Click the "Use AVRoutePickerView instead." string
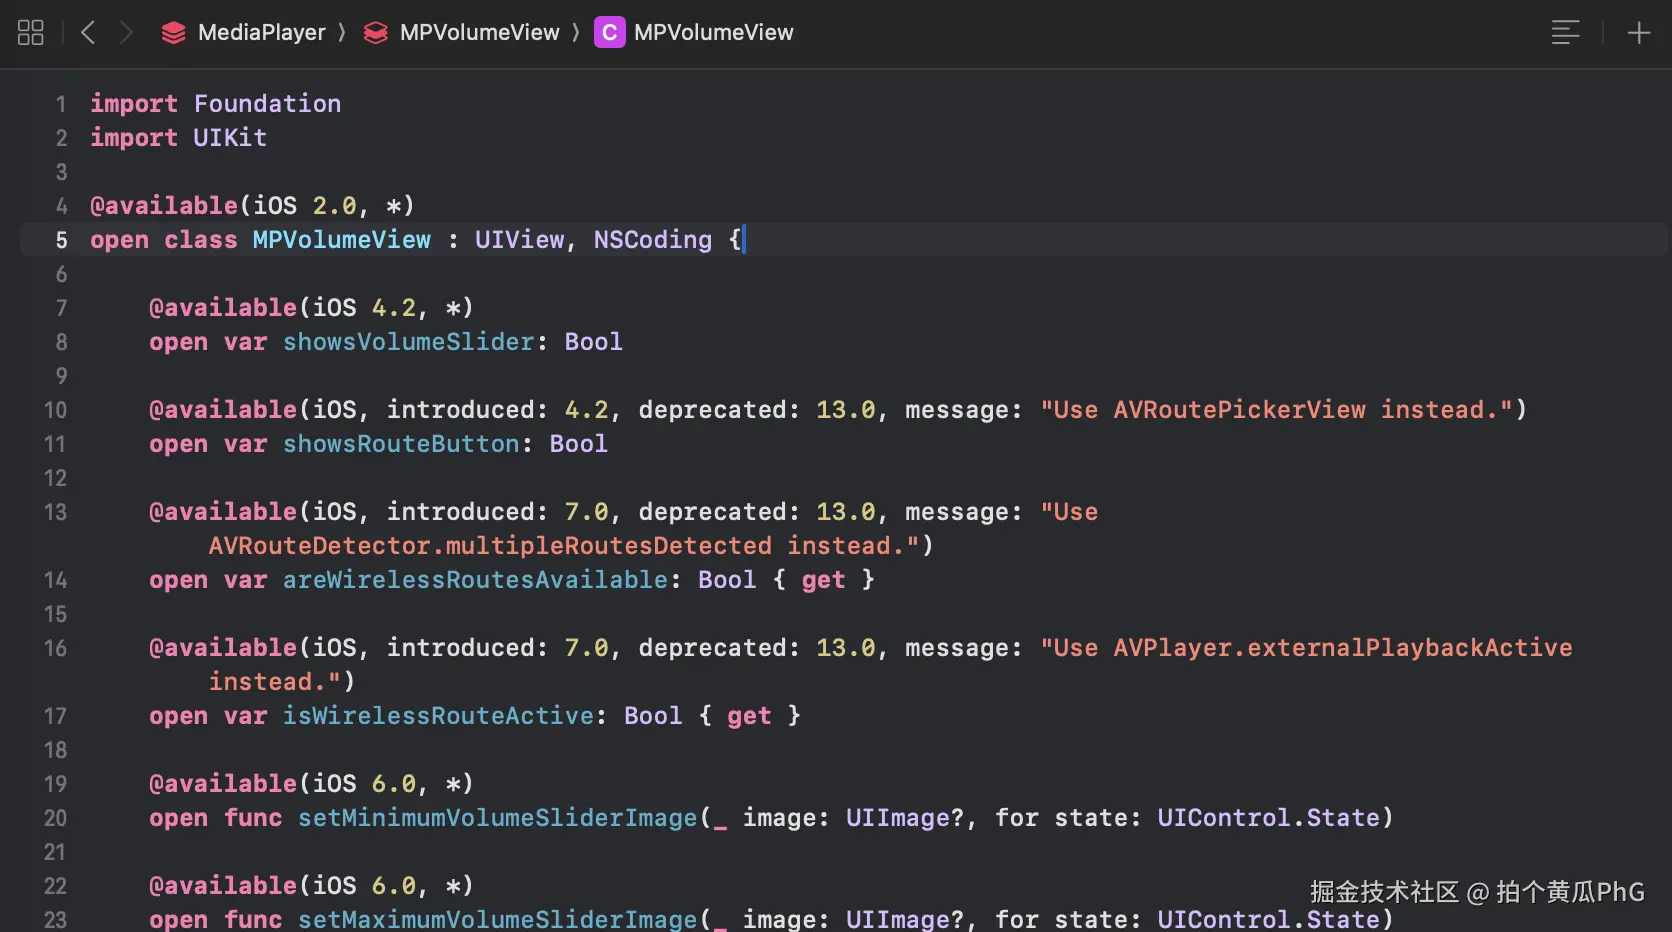The height and width of the screenshot is (932, 1672). (x=1276, y=410)
